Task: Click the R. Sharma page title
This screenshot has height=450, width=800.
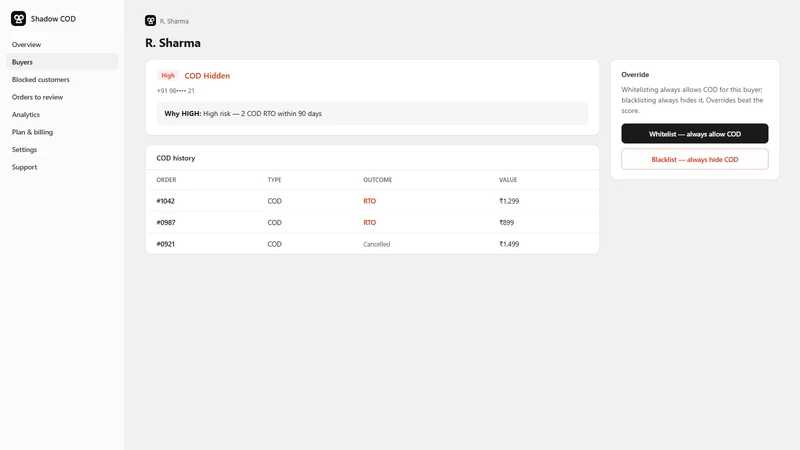Action: [x=173, y=43]
